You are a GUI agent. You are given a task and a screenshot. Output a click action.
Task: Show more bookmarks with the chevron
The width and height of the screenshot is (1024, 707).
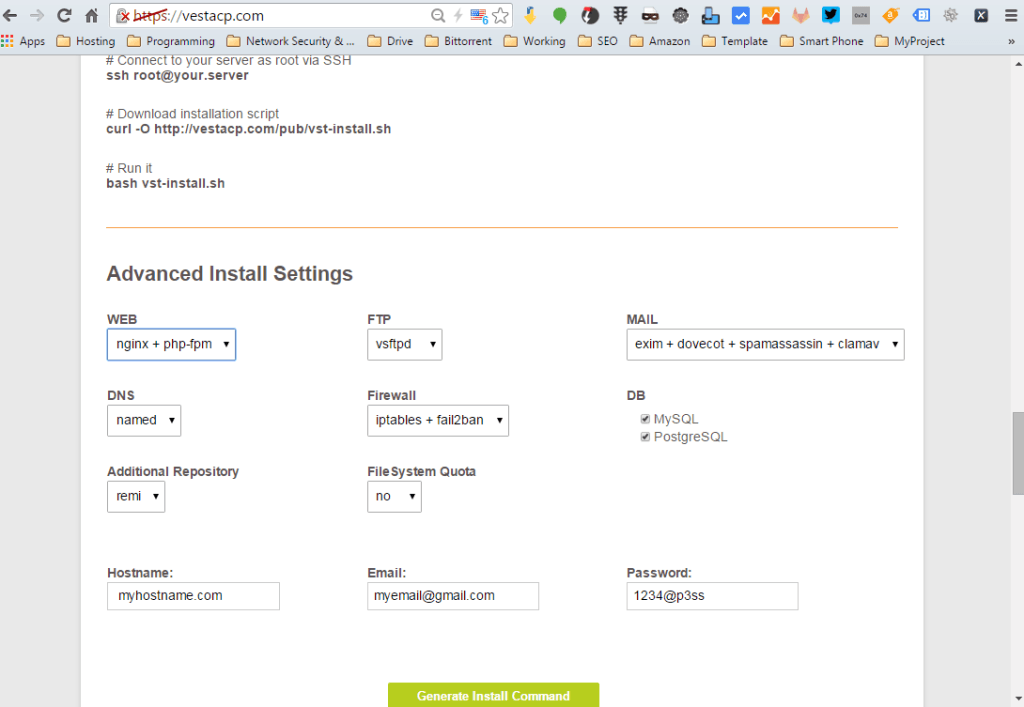pyautogui.click(x=1011, y=41)
